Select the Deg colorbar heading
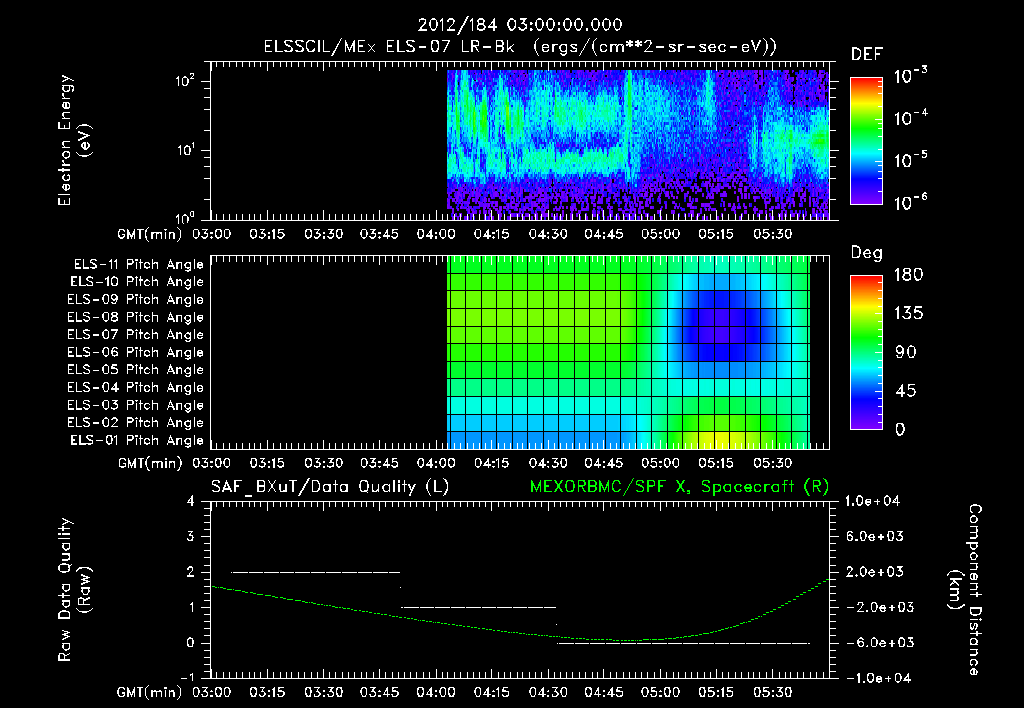1024x708 pixels. (867, 253)
